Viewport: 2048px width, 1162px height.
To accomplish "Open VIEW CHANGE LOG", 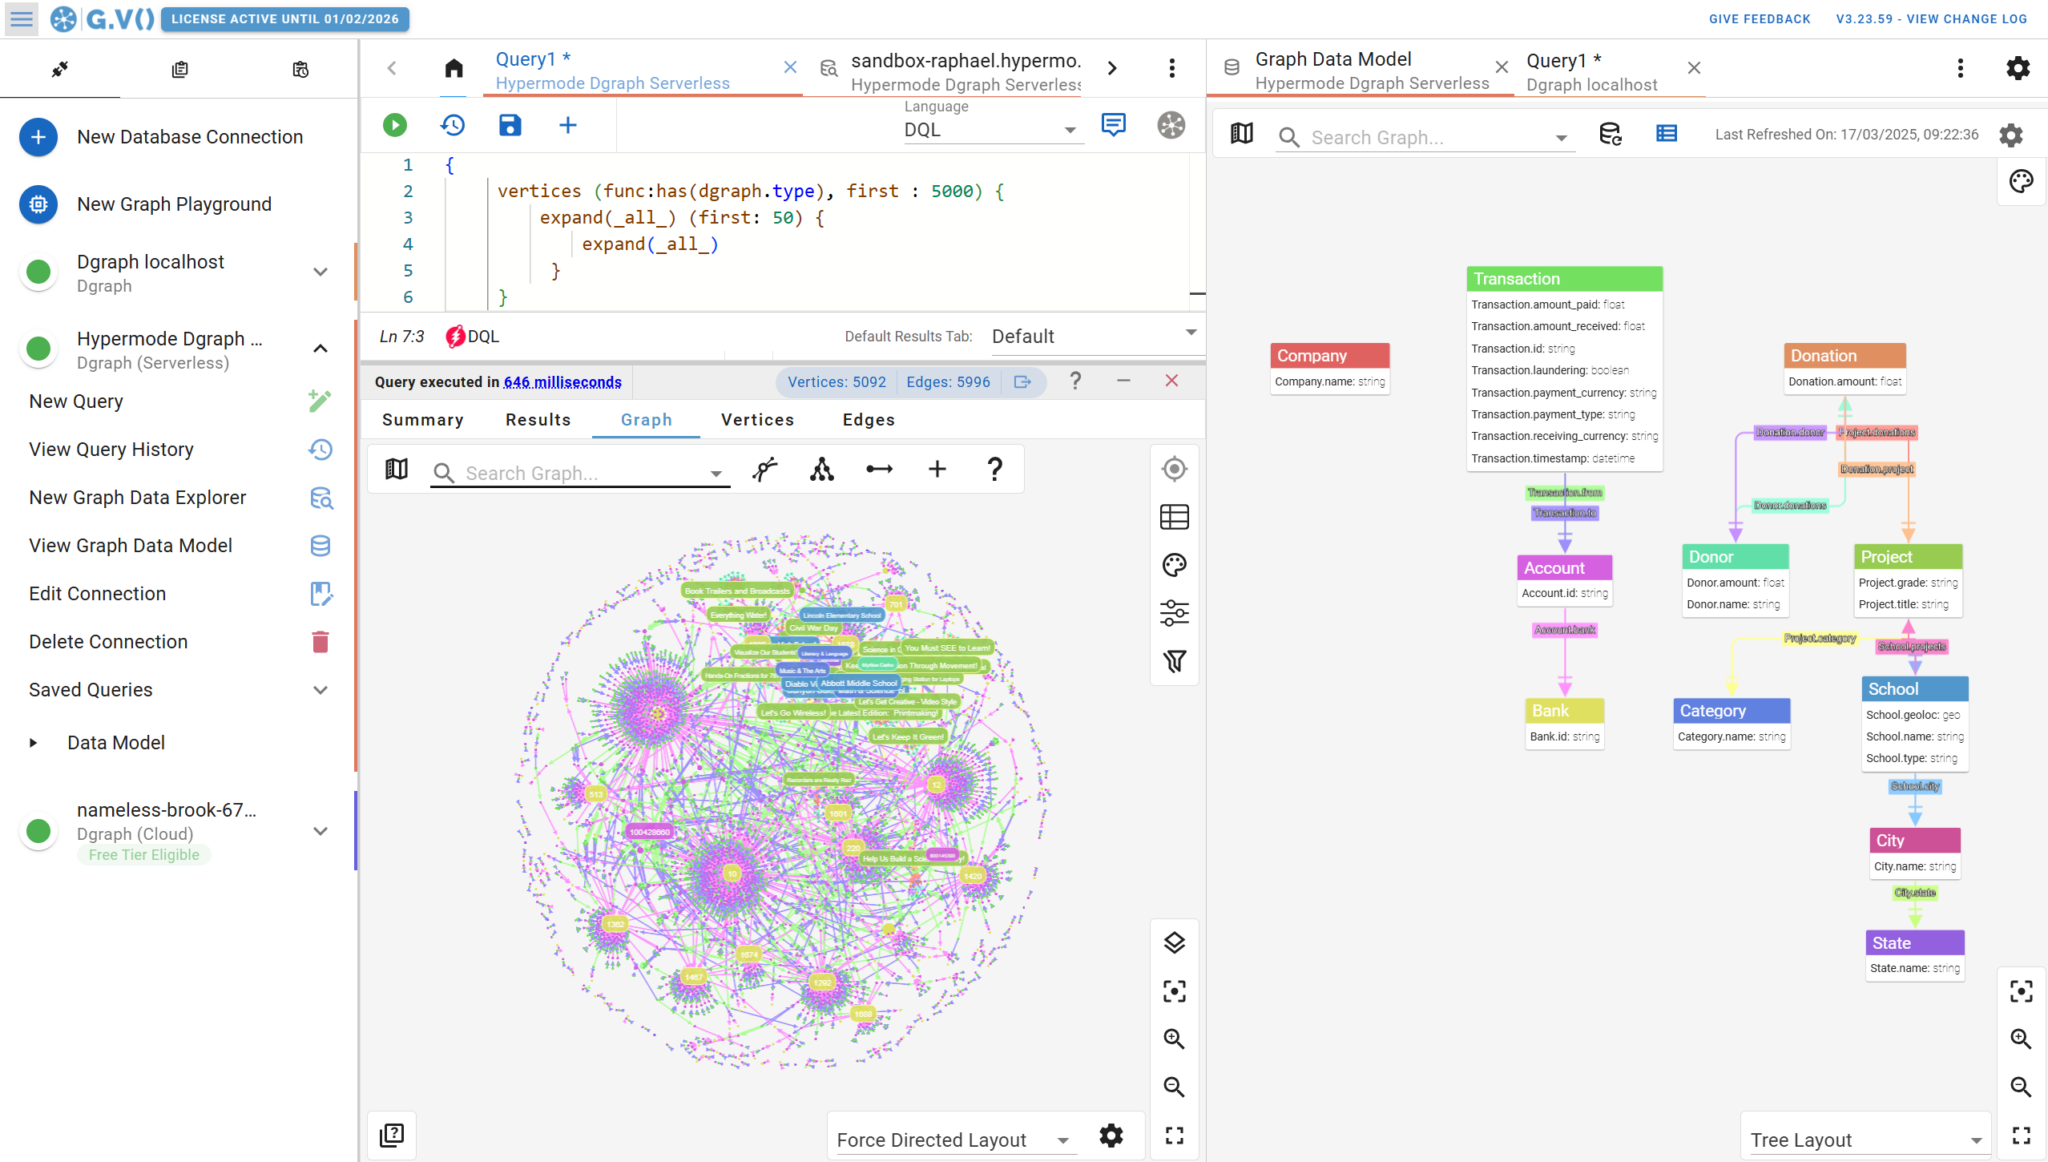I will coord(1932,18).
